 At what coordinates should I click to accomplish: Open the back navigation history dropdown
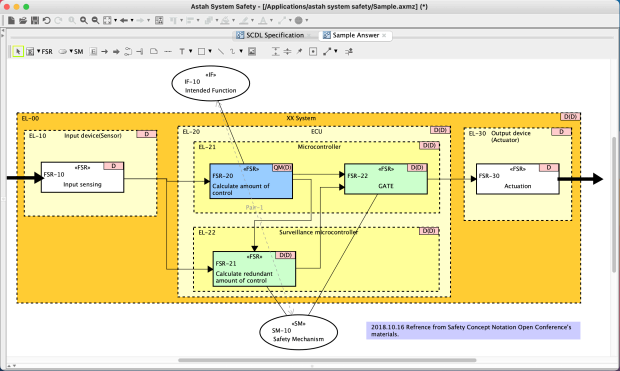click(x=132, y=20)
